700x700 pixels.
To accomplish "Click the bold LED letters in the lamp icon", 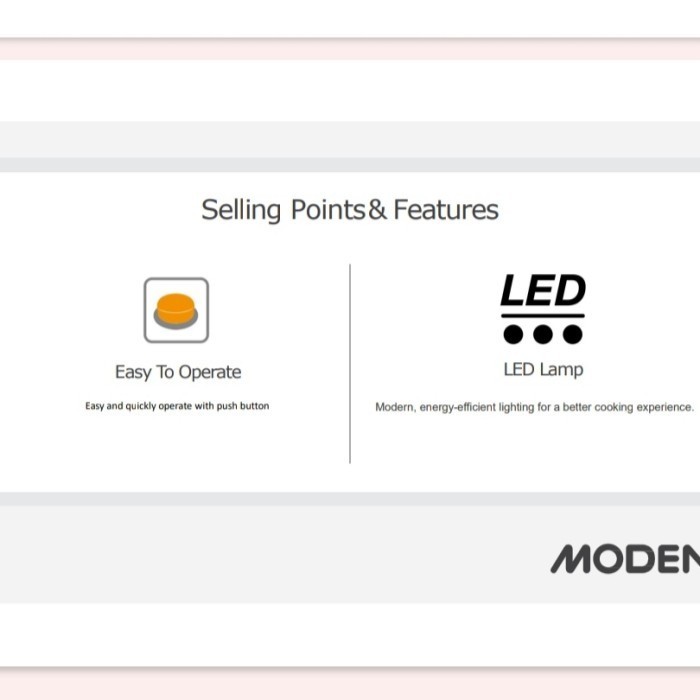I will tap(542, 291).
